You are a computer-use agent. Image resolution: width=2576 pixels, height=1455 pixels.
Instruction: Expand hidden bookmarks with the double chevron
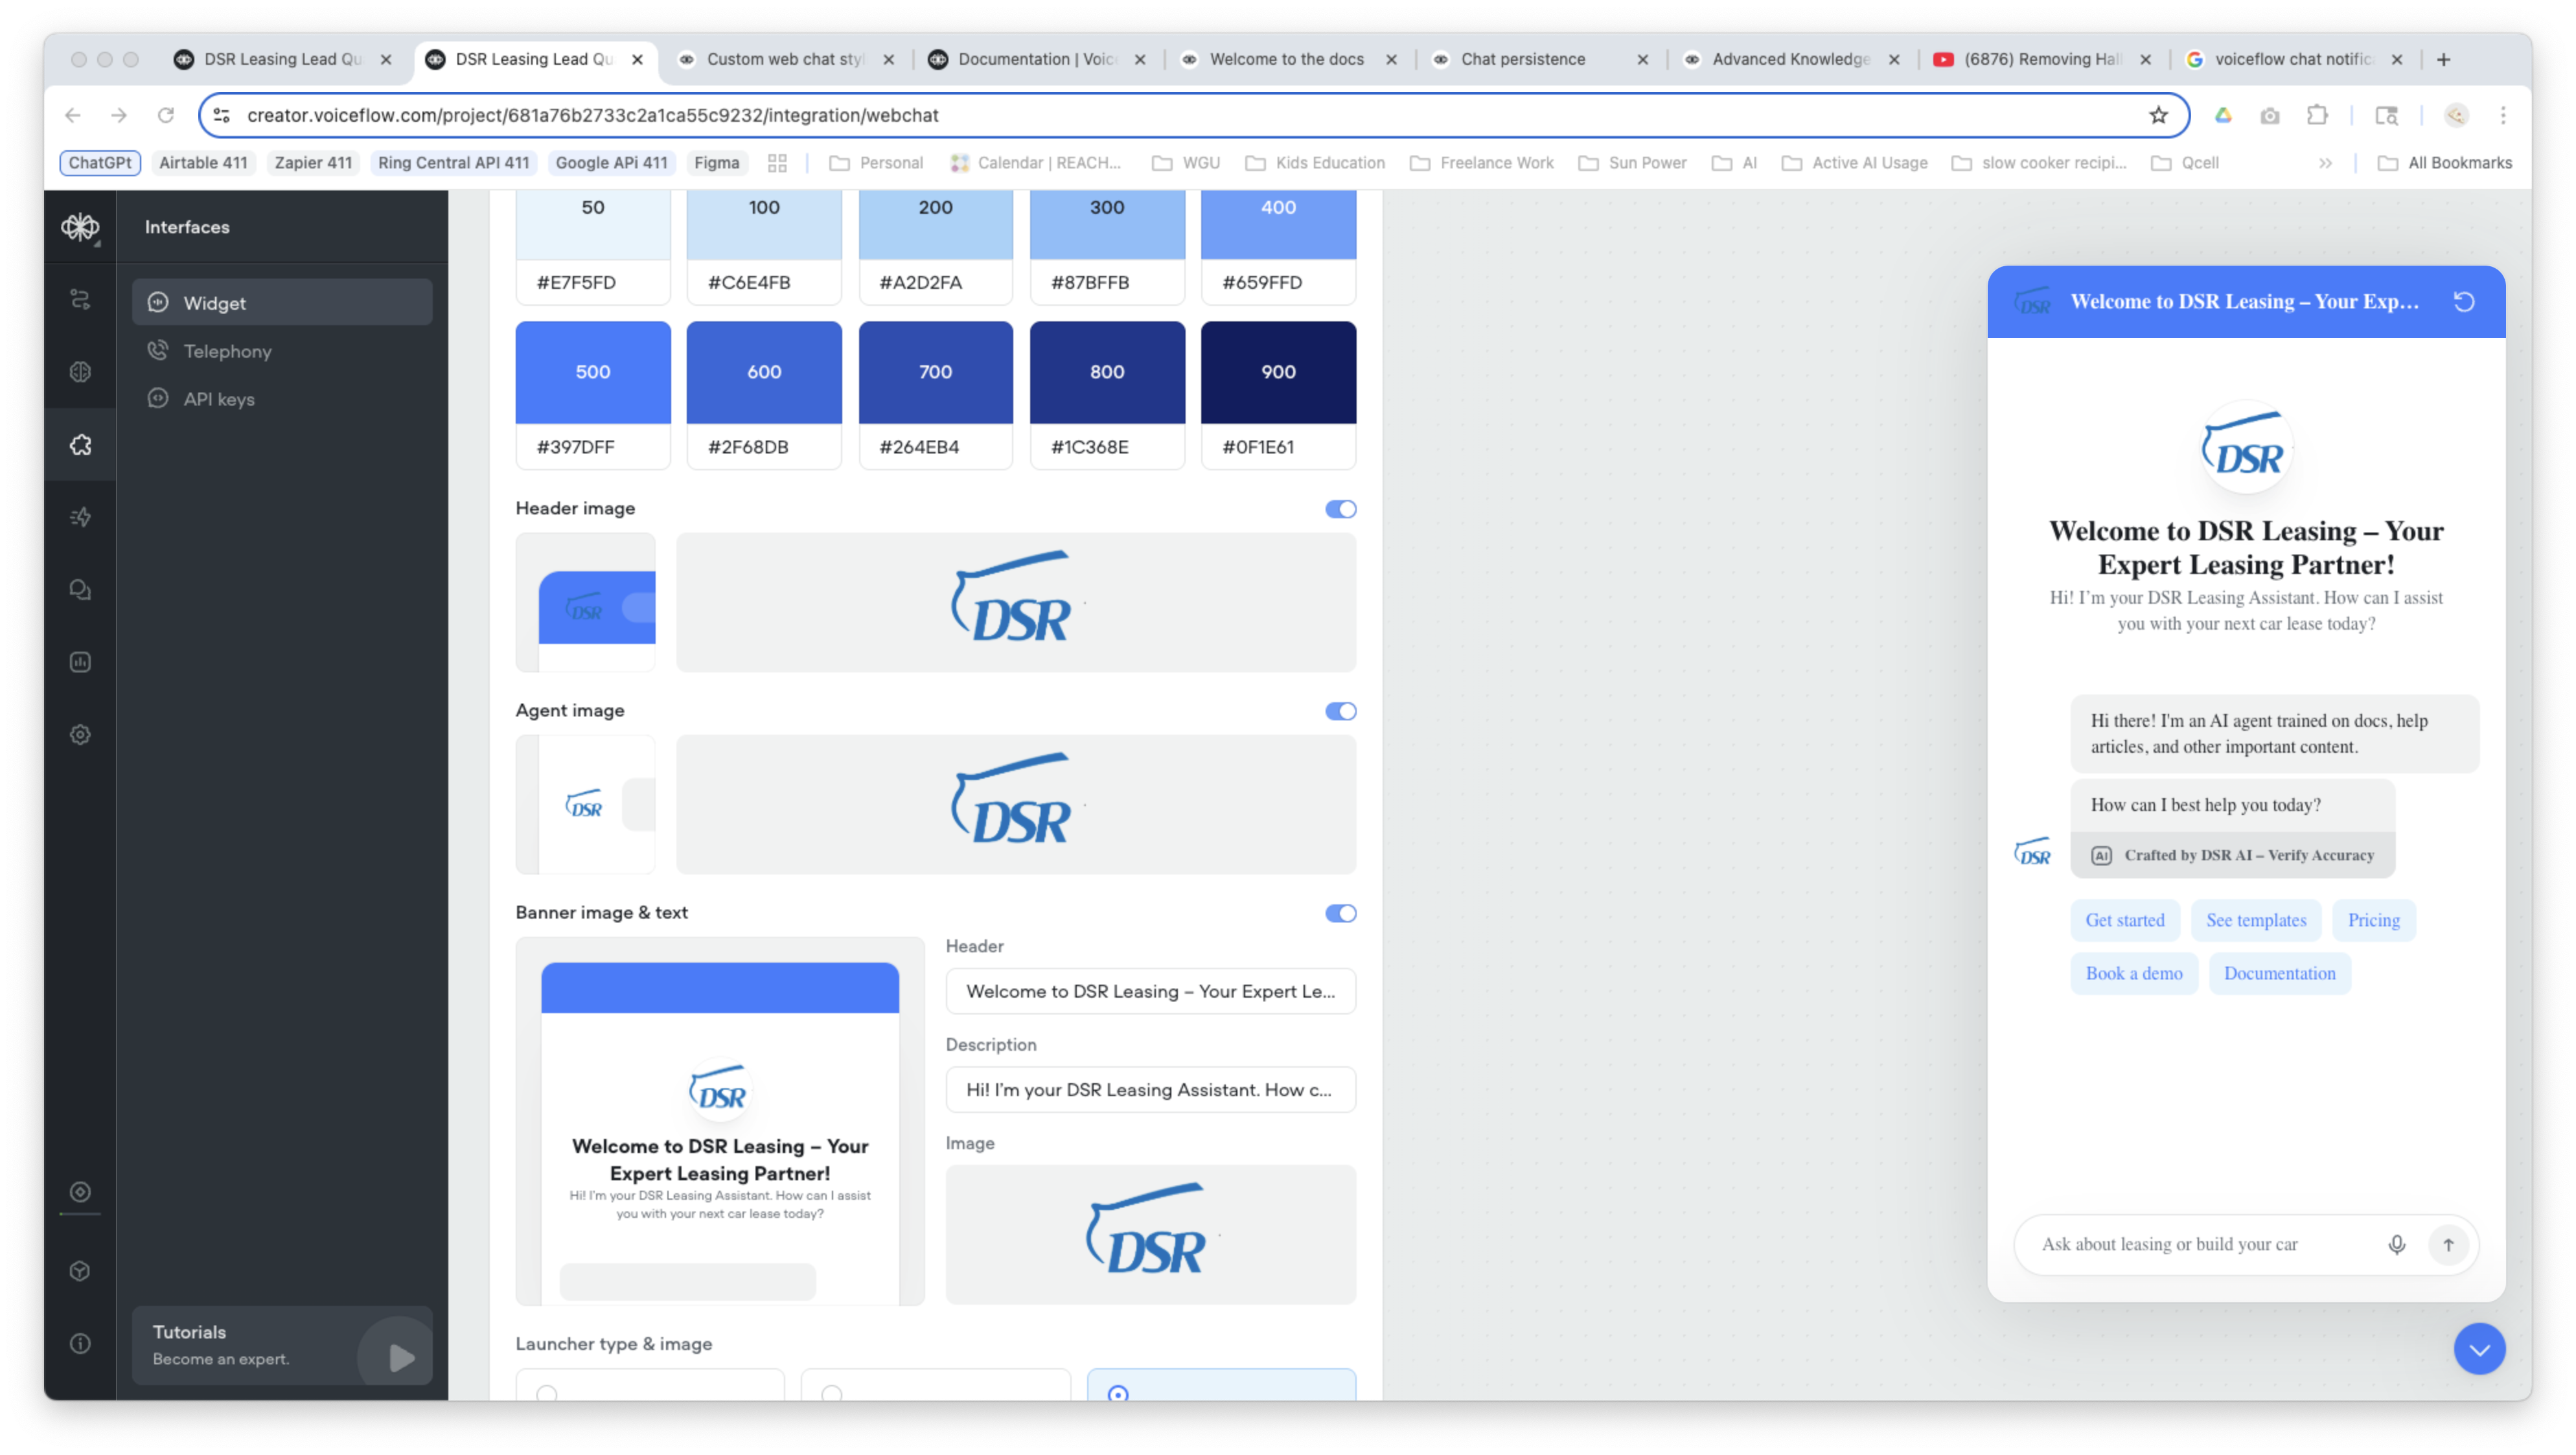tap(2324, 163)
